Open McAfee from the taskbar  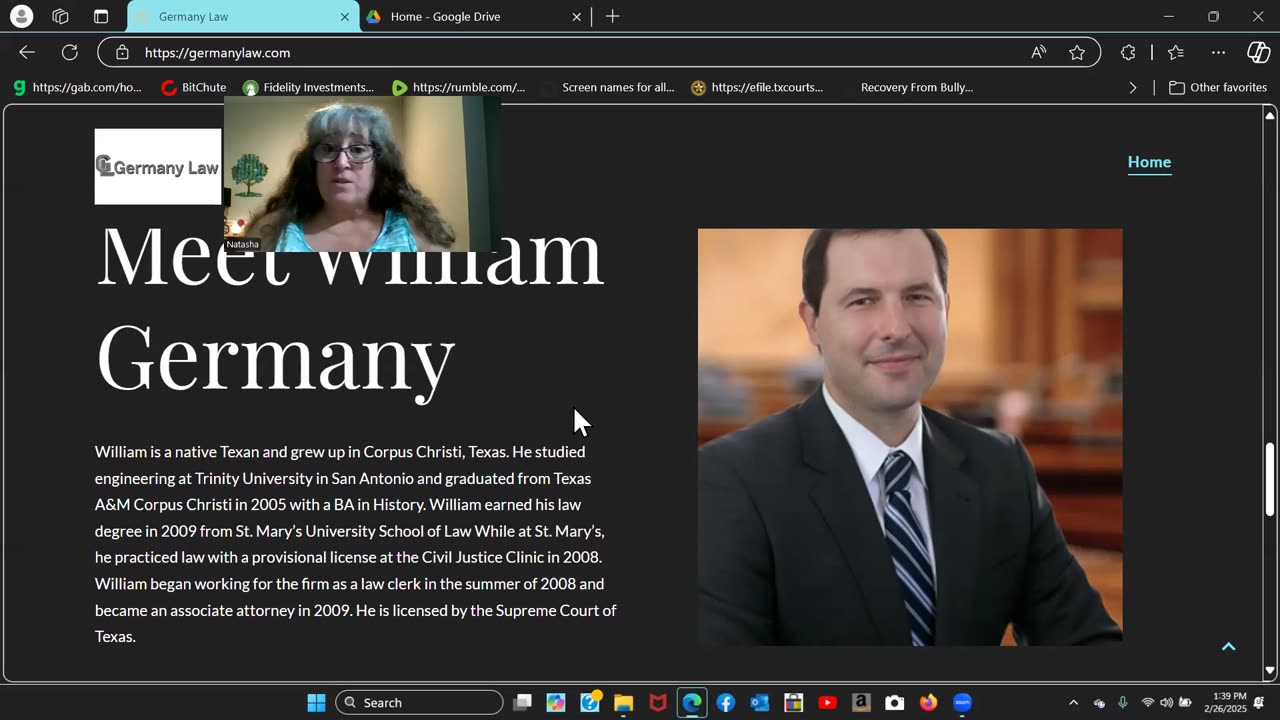pos(658,702)
